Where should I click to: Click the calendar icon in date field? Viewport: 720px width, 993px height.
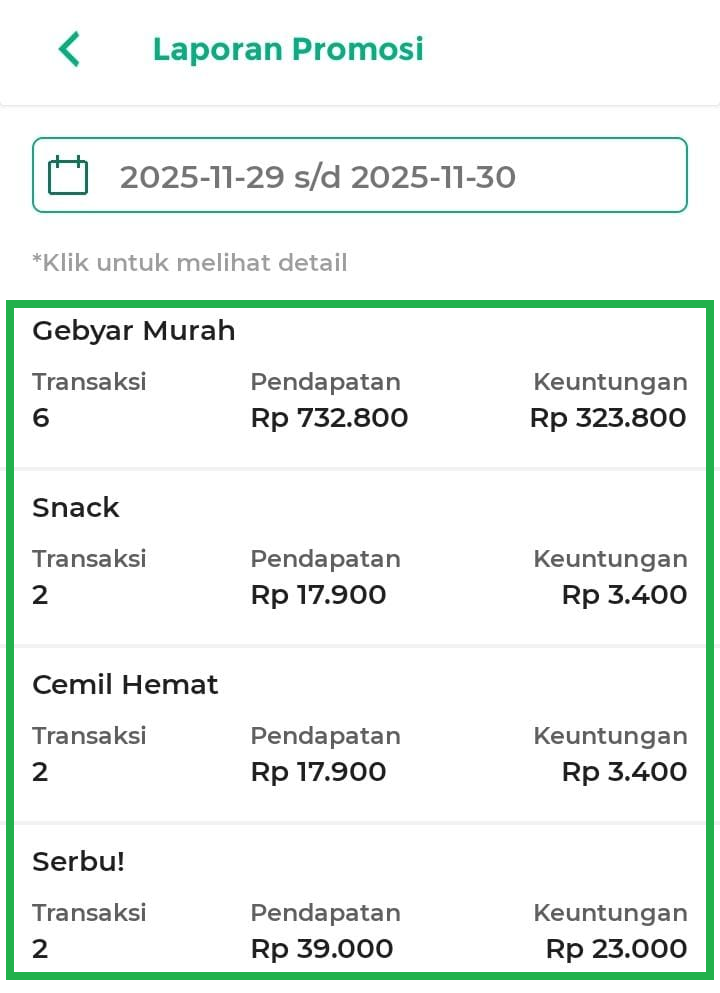(68, 176)
